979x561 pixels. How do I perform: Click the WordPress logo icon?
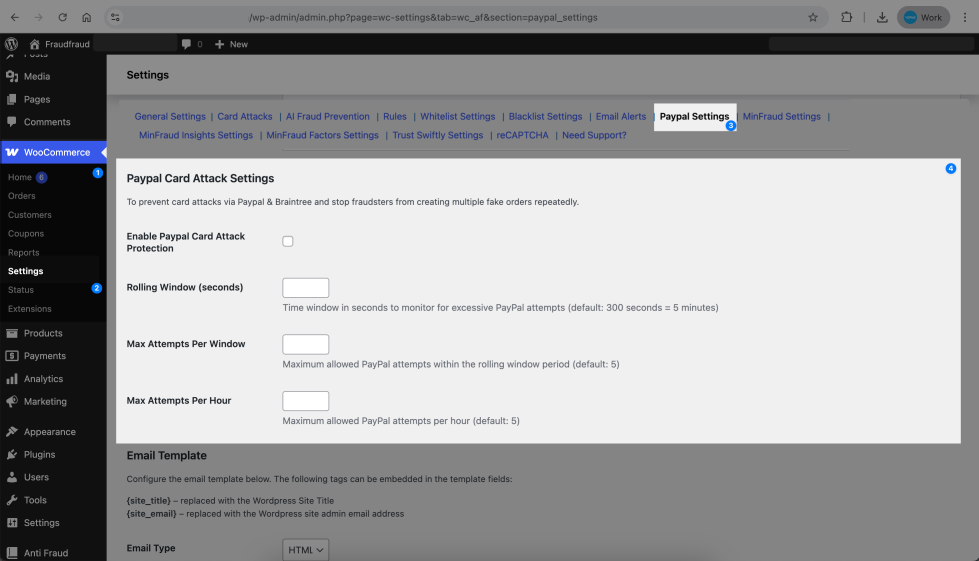[x=11, y=44]
